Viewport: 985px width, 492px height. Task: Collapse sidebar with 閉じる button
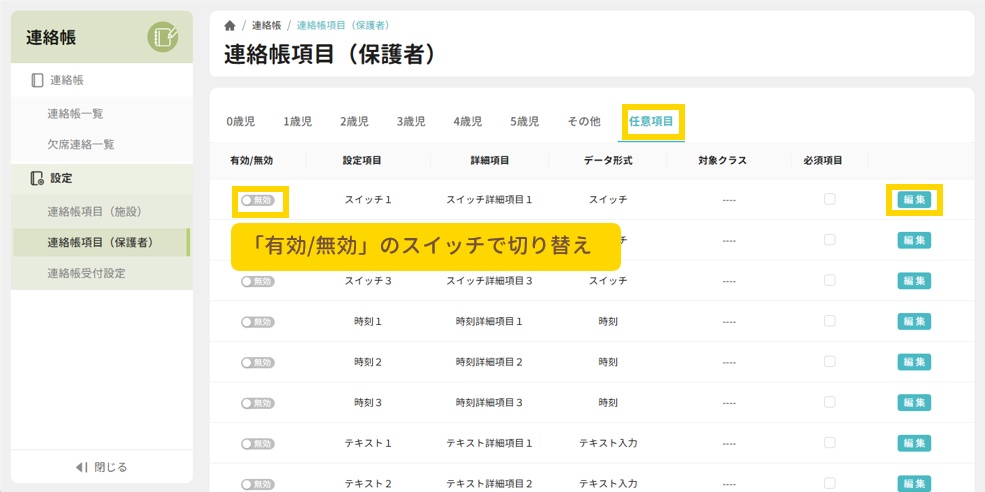pyautogui.click(x=102, y=467)
